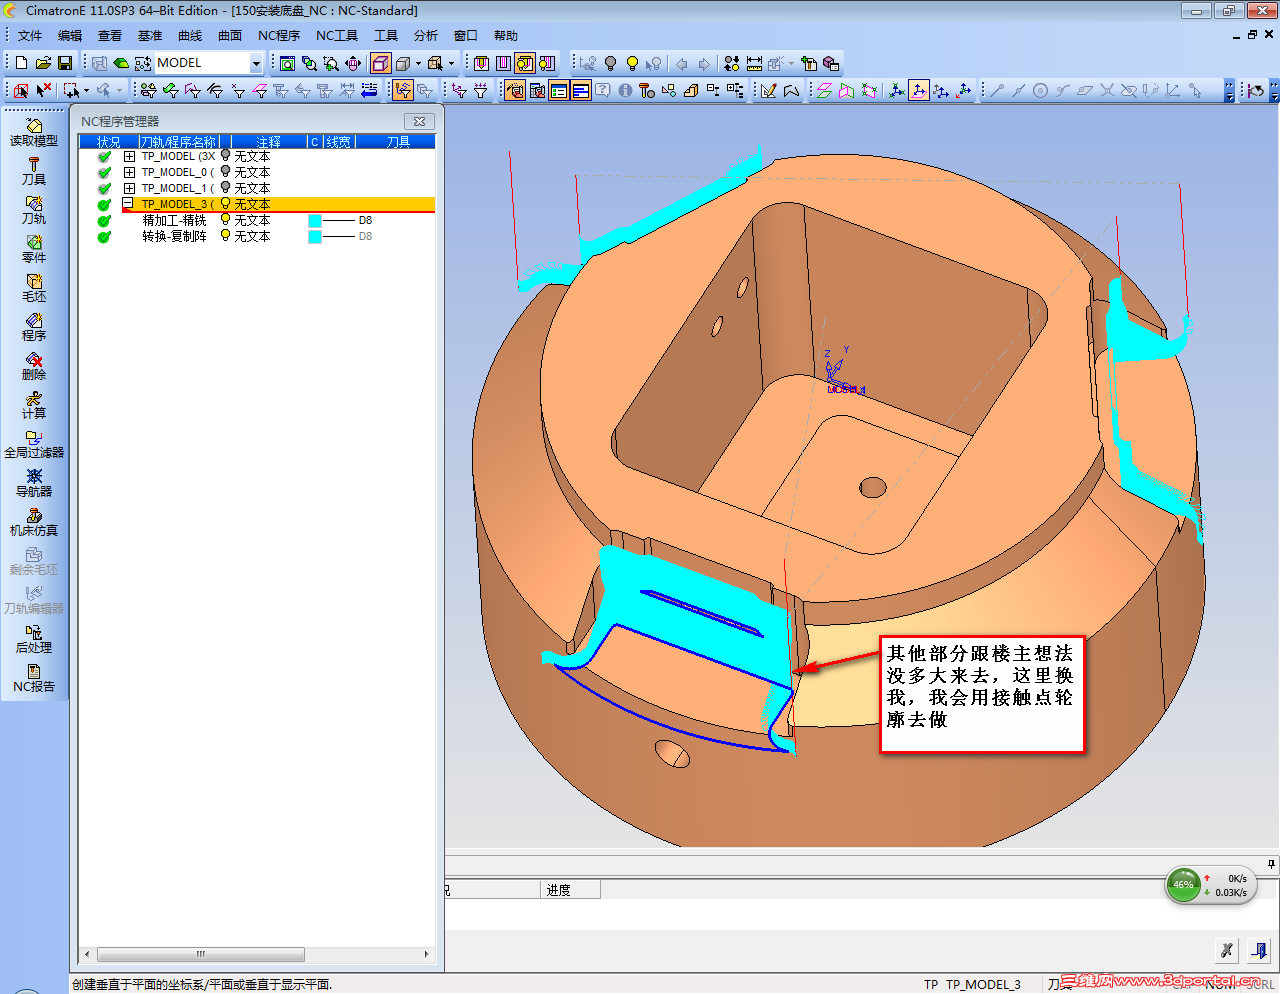Close the NC程序管理器 panel
The width and height of the screenshot is (1280, 994).
[x=420, y=121]
